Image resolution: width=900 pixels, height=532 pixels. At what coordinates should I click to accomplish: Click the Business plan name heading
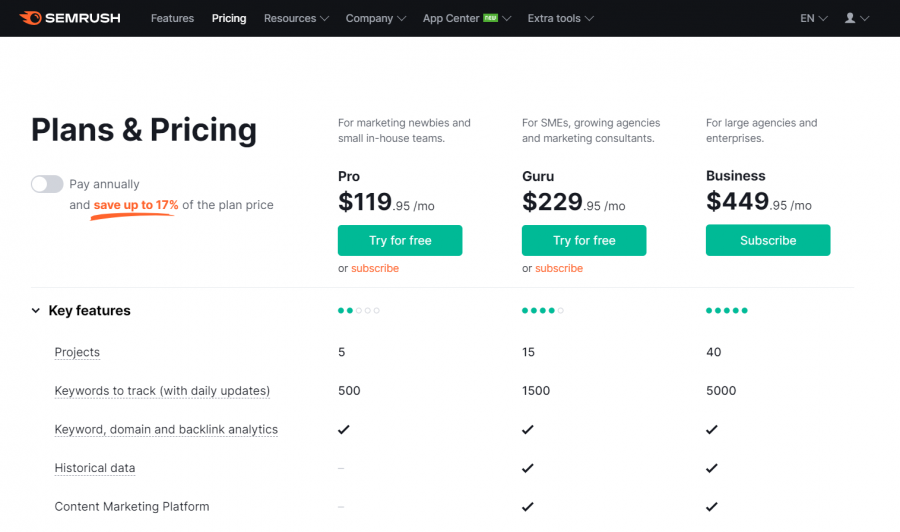[x=736, y=176]
